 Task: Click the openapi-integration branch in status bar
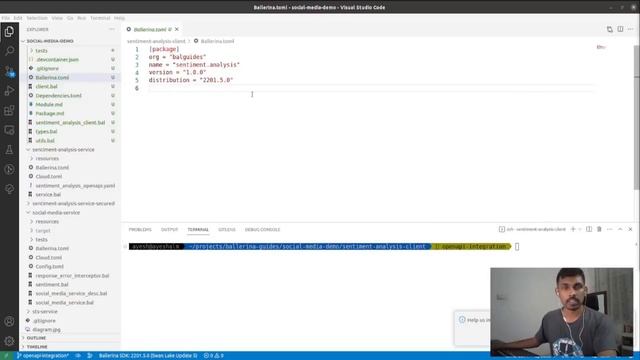point(42,356)
